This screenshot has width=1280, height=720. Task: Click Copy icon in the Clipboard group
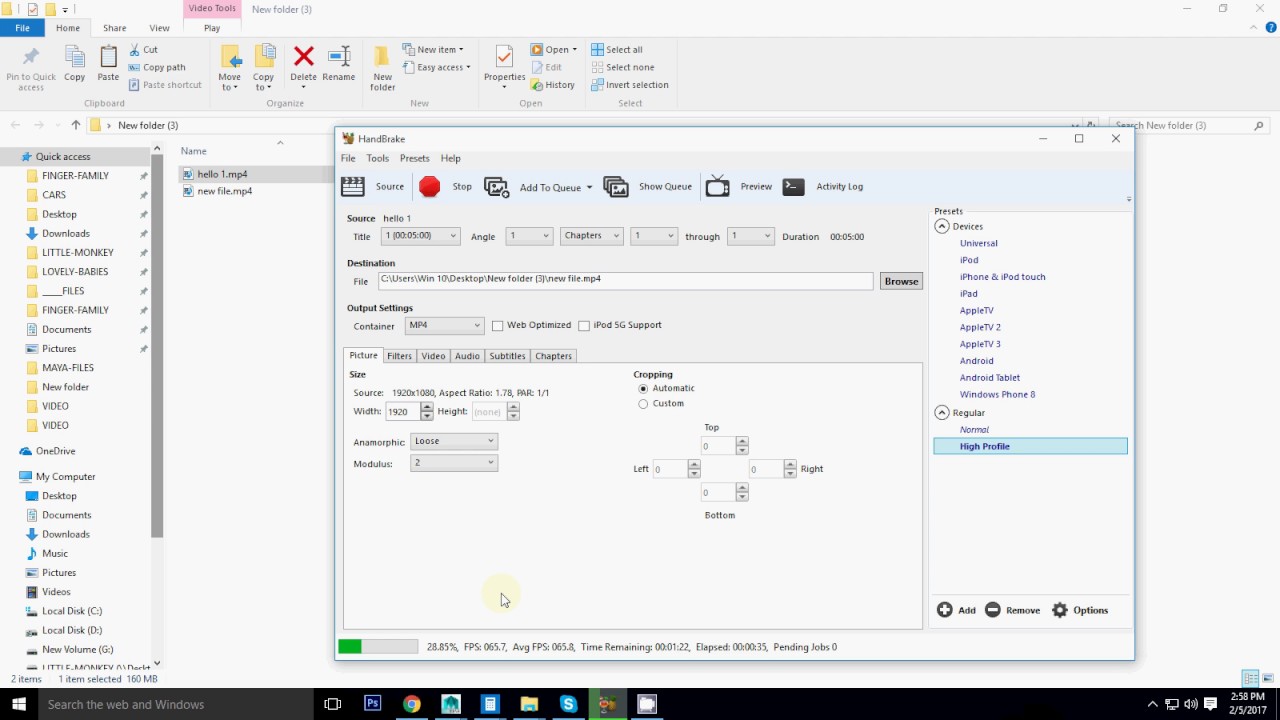point(74,57)
